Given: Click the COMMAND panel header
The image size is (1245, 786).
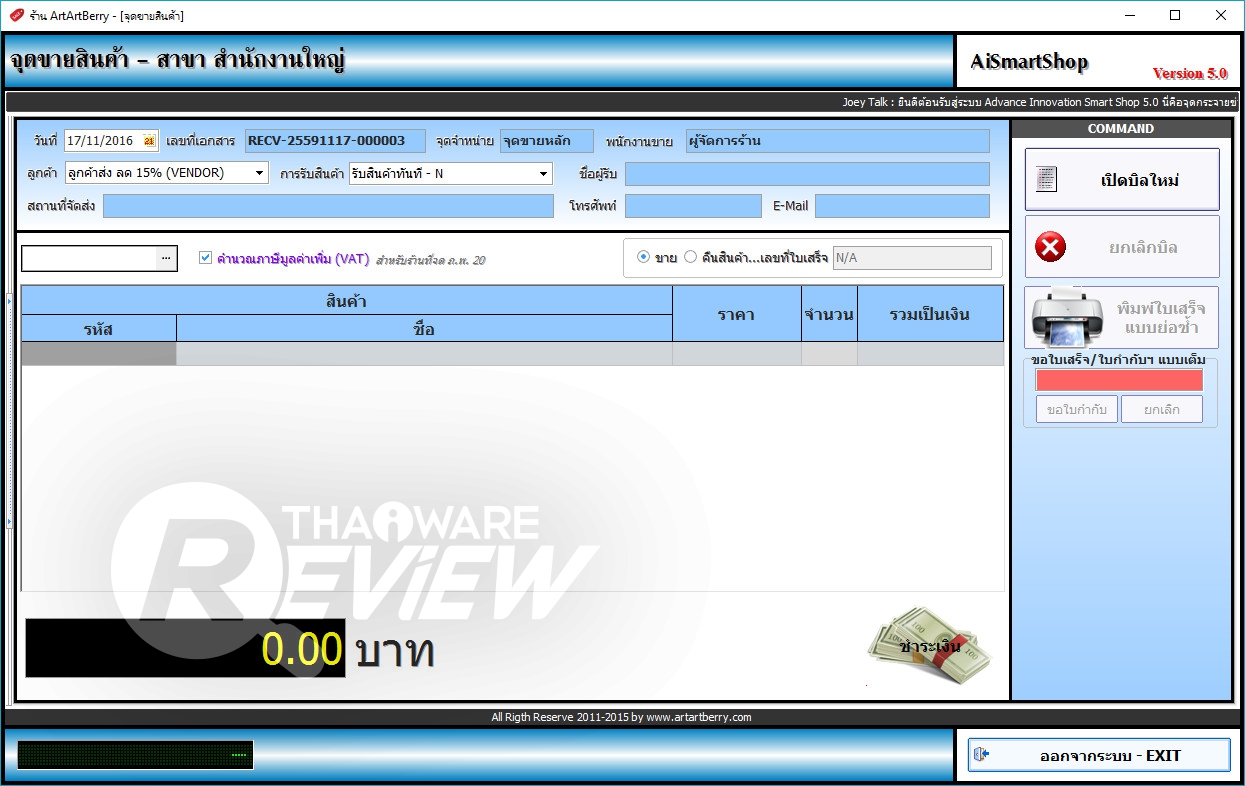Looking at the screenshot, I should 1121,129.
